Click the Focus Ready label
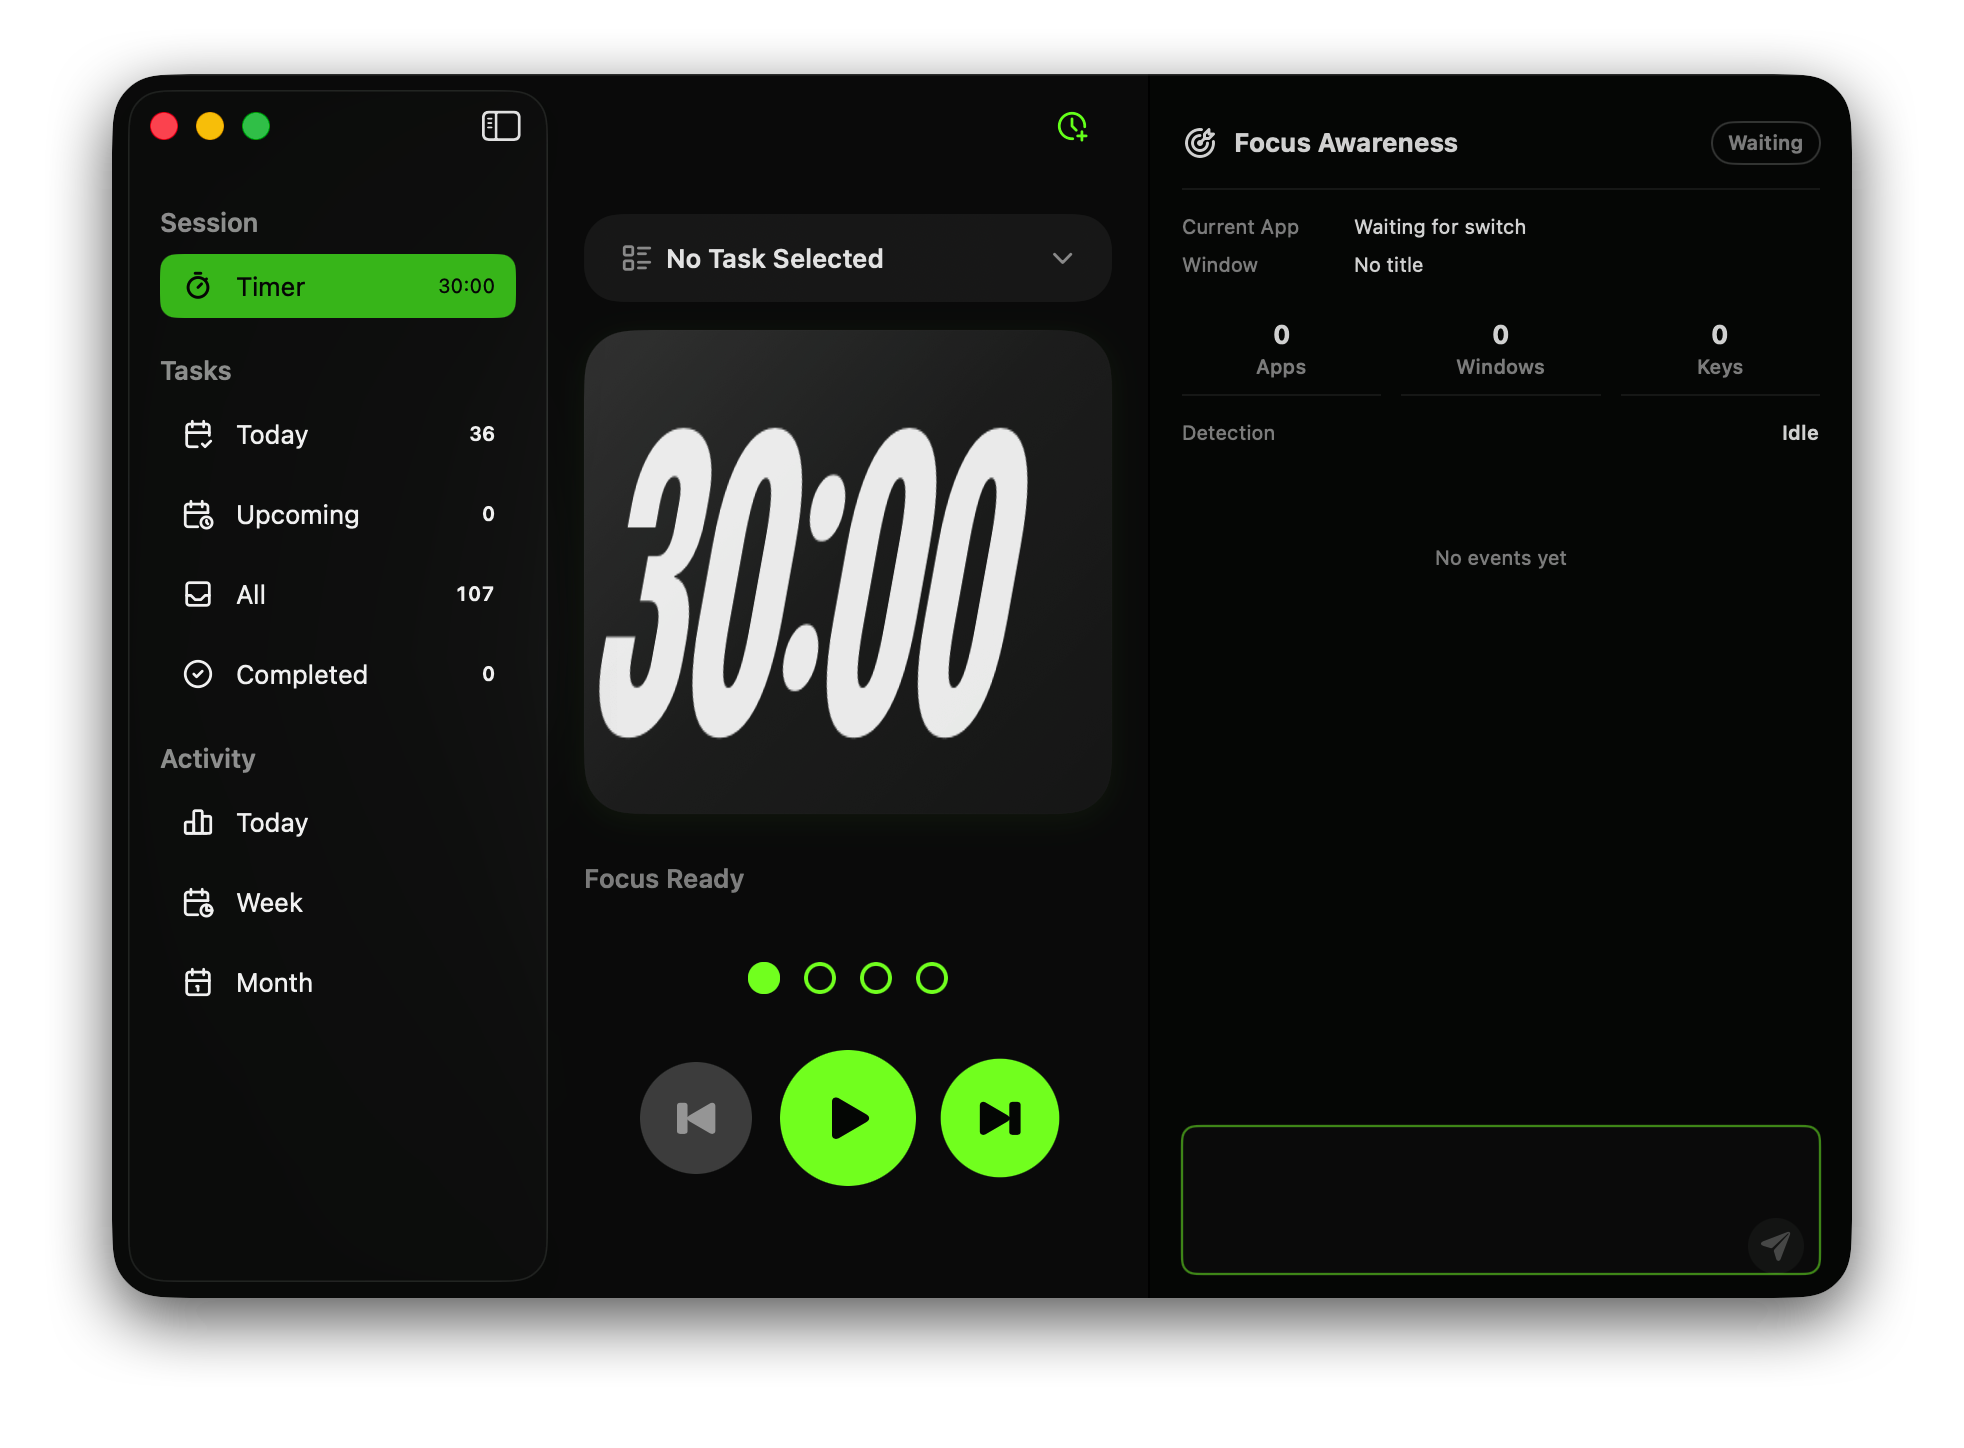 tap(664, 879)
